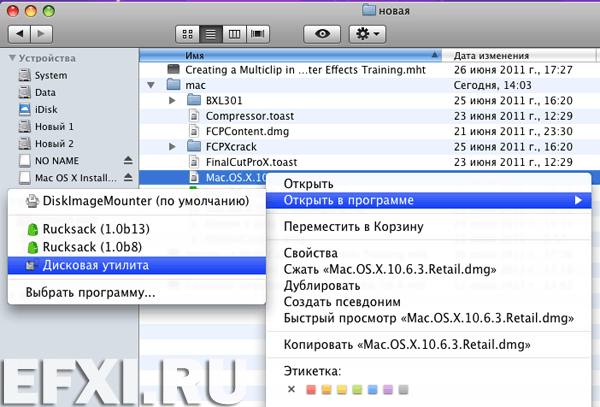
Task: Apply the purple label color
Action: [x=388, y=389]
